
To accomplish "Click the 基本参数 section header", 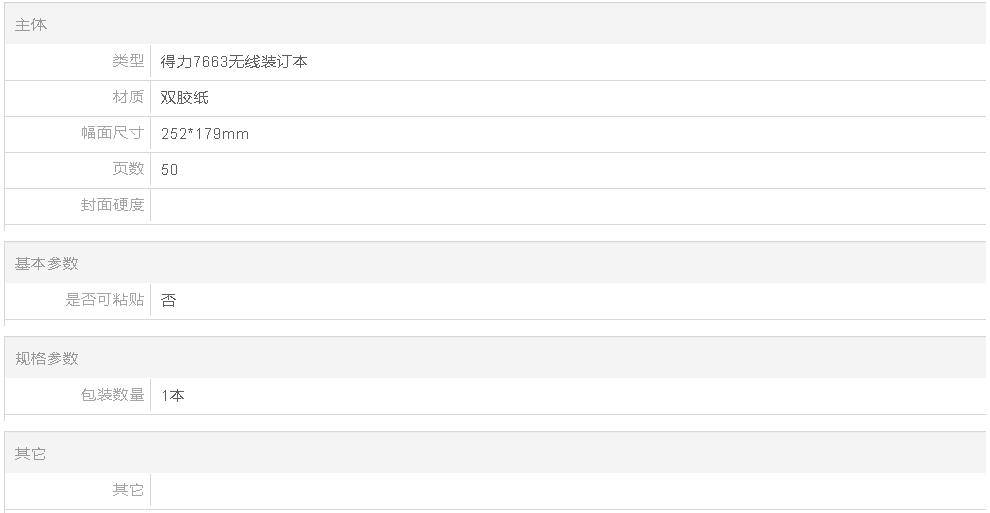I will tap(47, 263).
